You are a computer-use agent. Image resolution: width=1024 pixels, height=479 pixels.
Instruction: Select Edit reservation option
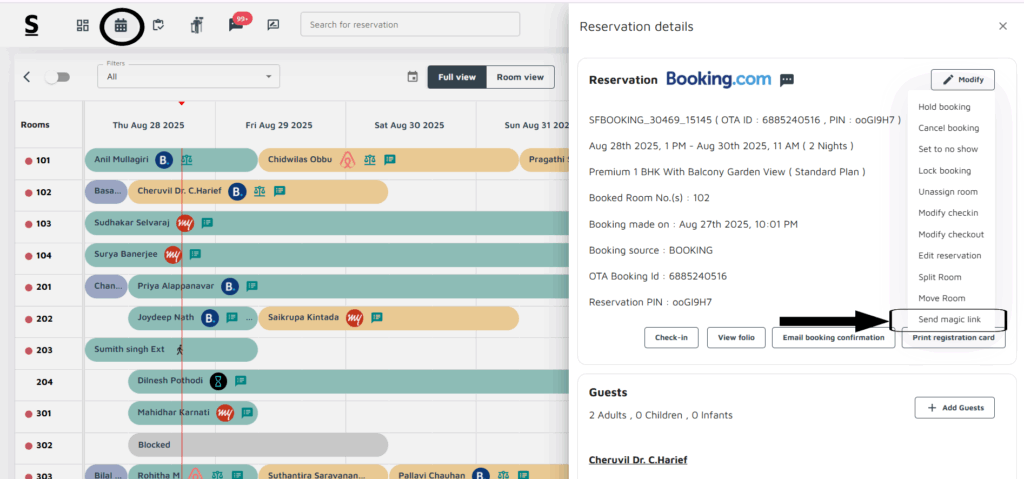coord(950,256)
